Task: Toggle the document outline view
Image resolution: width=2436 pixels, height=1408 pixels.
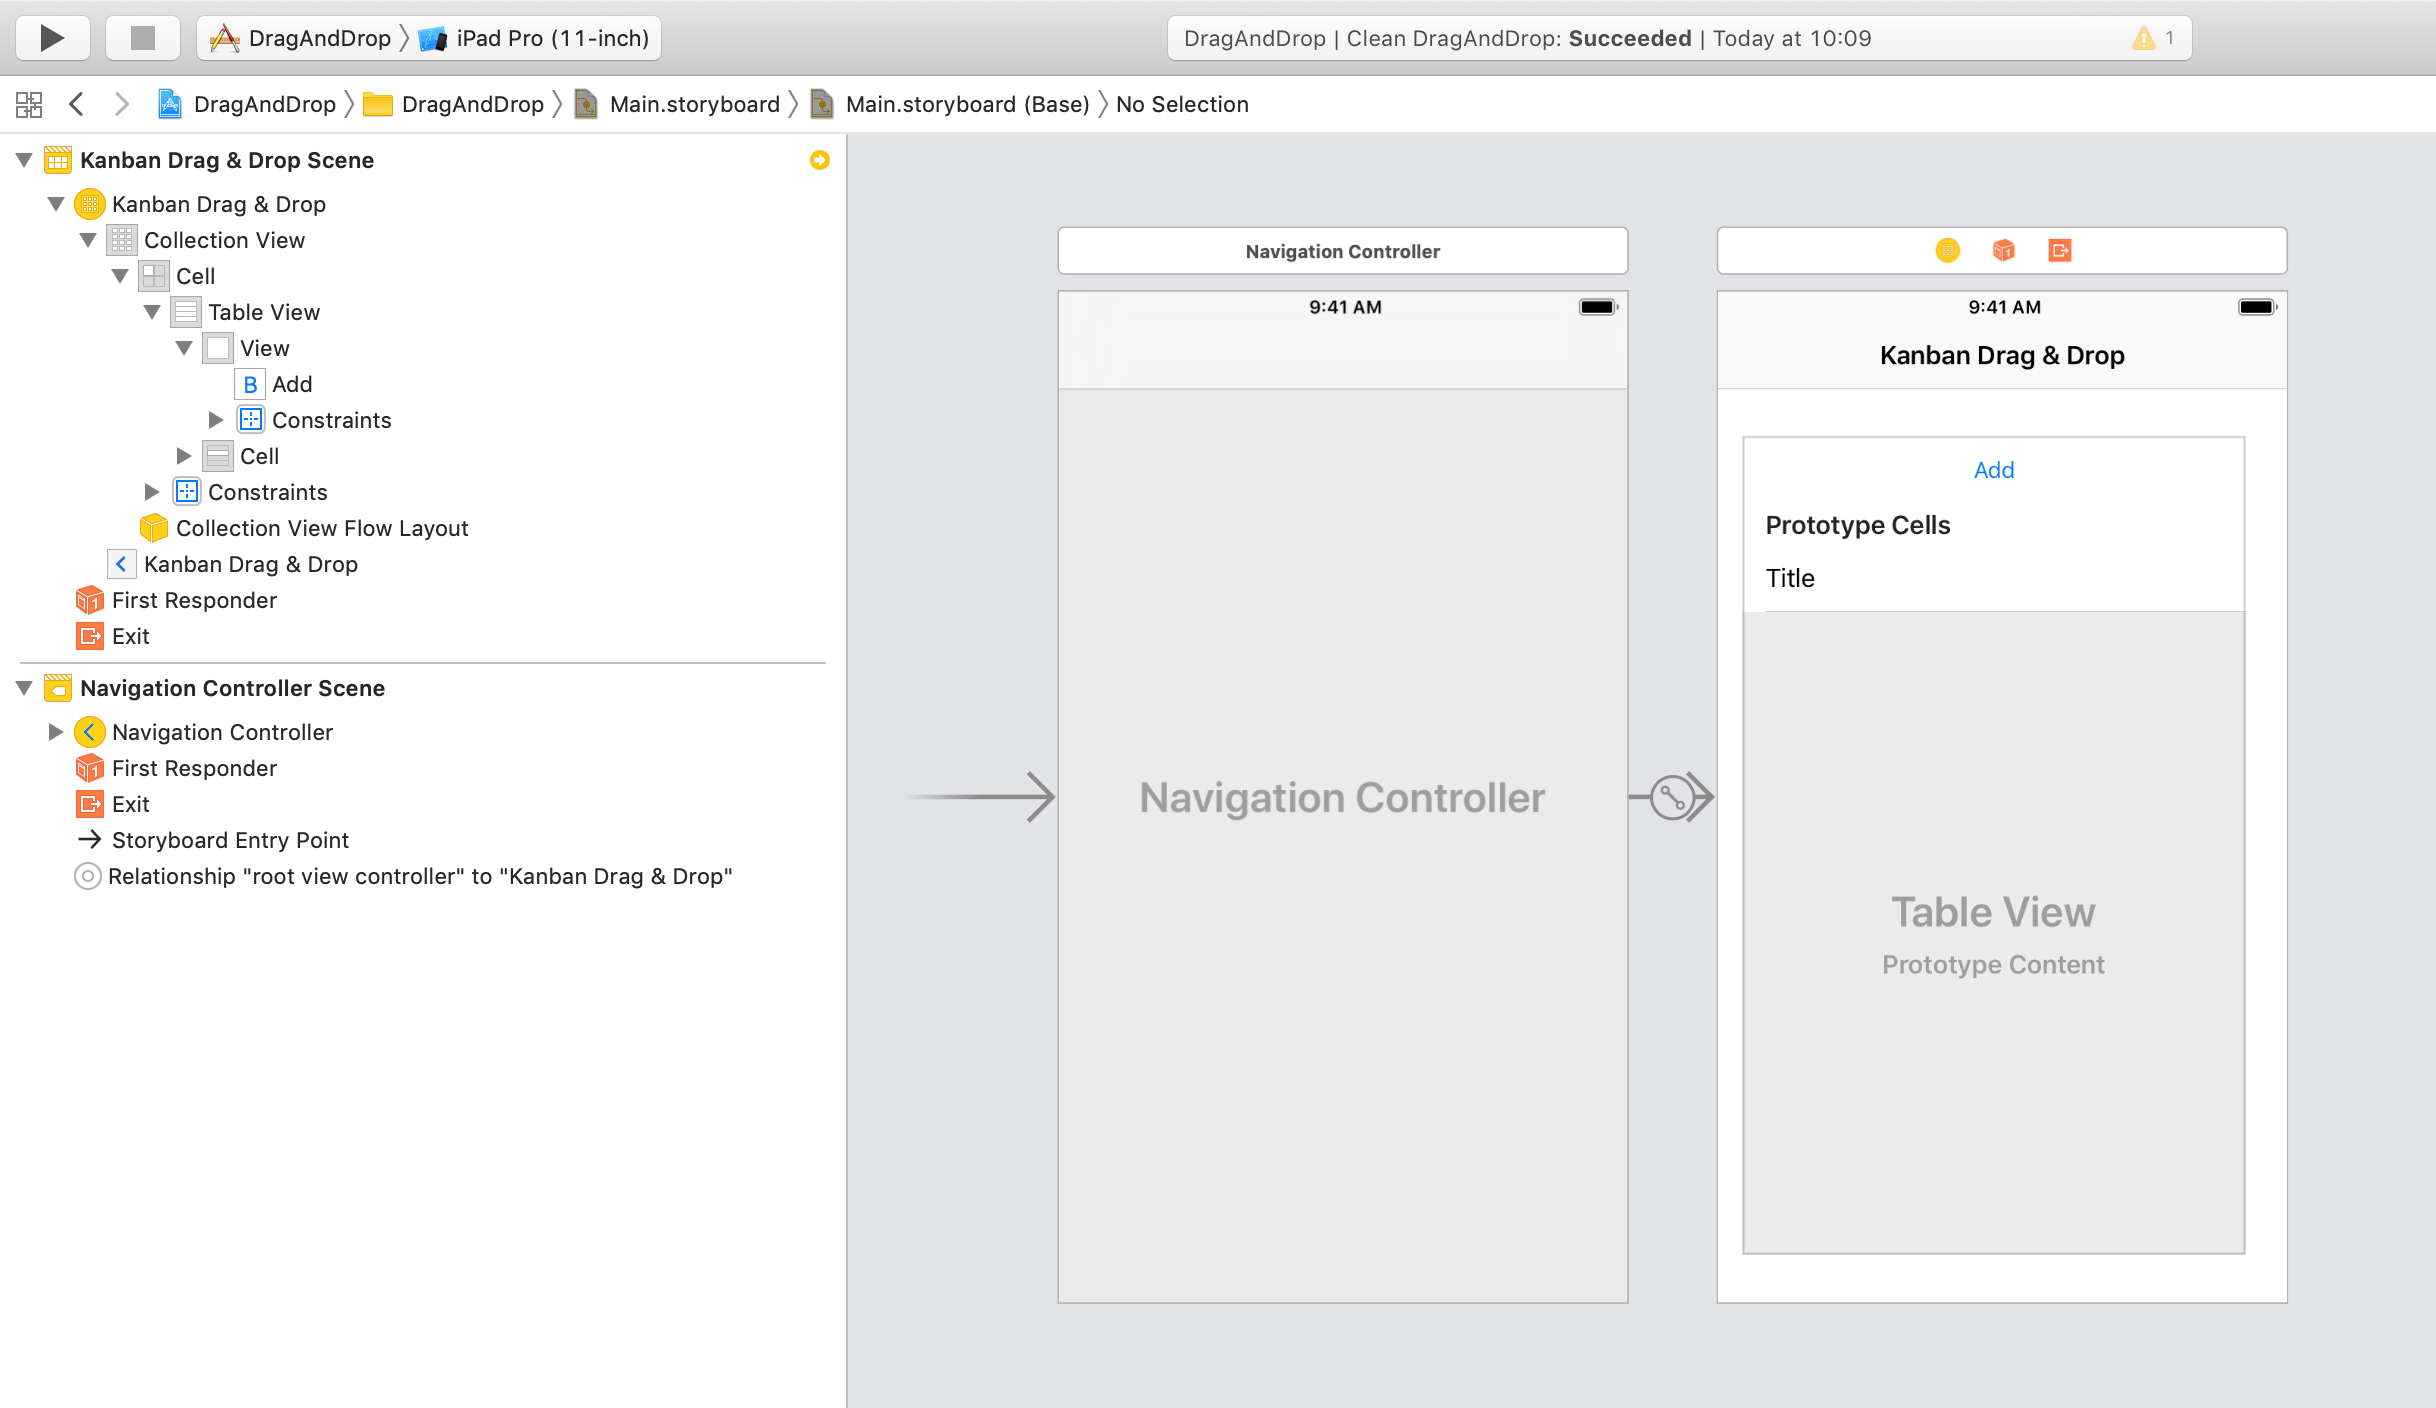Action: point(29,104)
